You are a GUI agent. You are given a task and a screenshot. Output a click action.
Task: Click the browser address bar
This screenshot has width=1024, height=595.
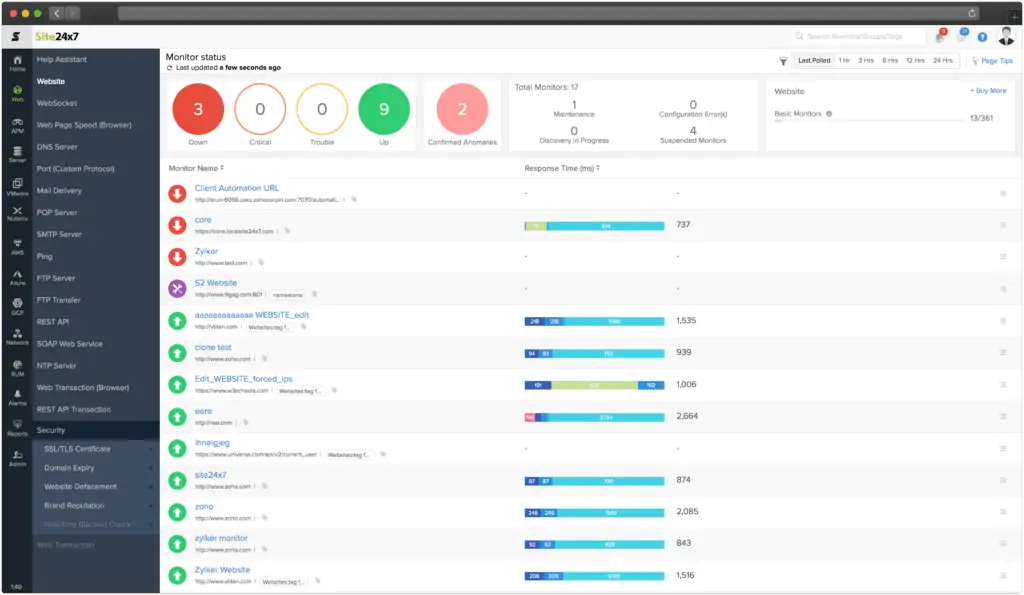click(549, 13)
